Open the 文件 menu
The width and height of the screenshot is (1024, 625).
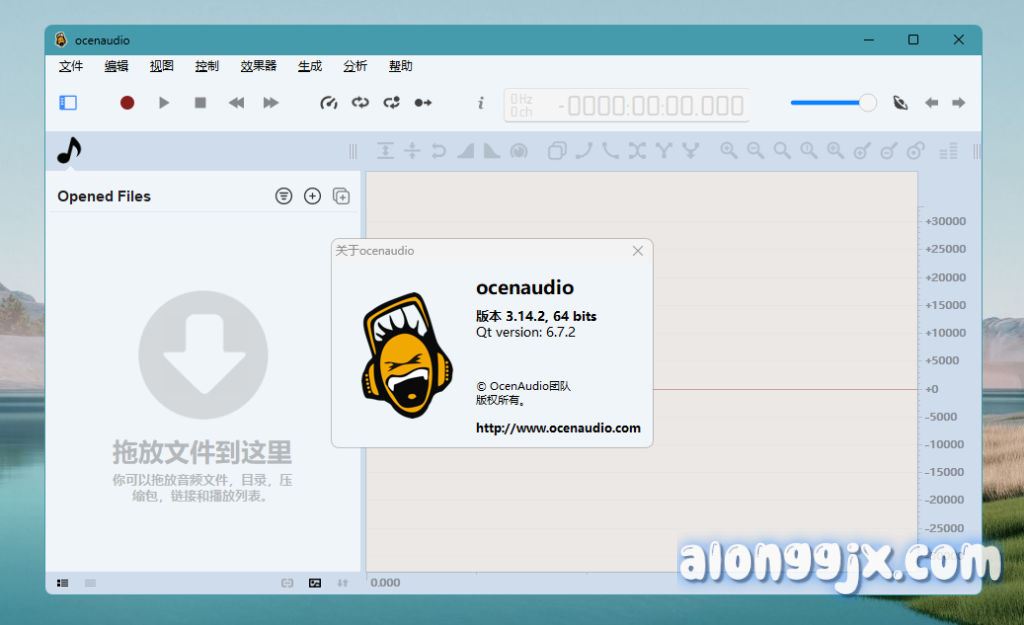[71, 66]
